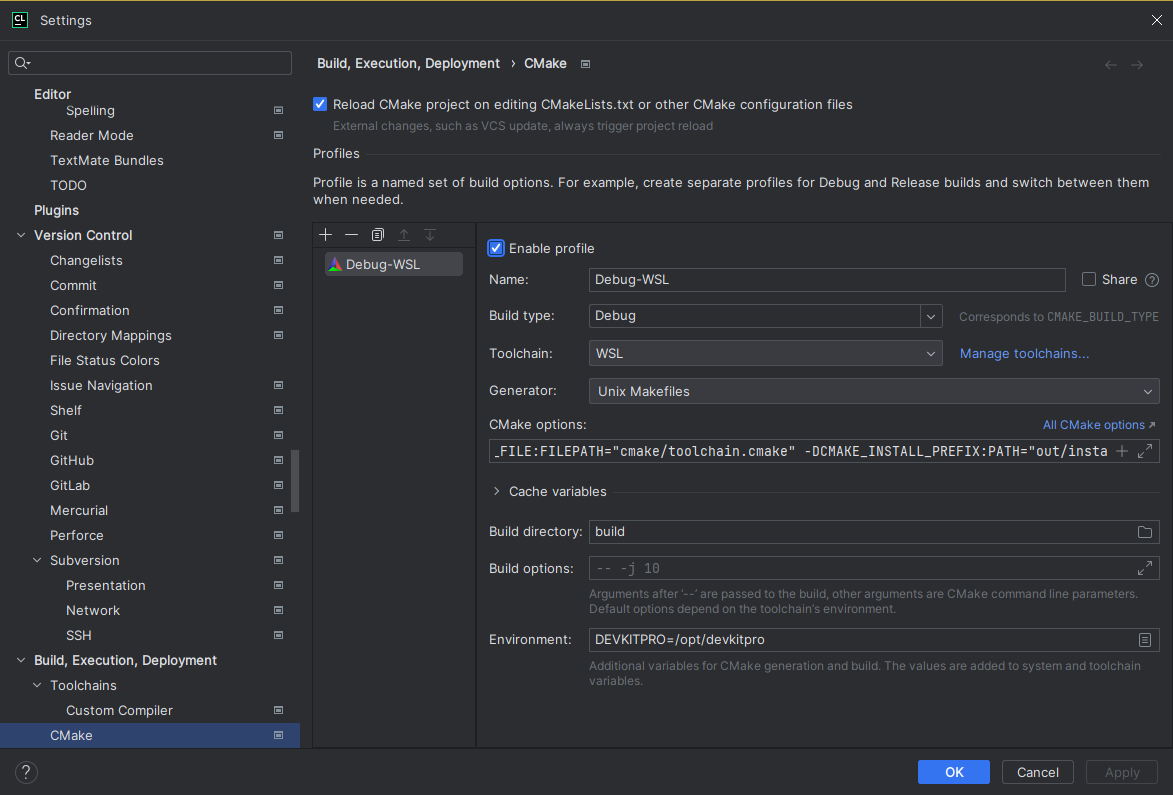Viewport: 1173px width, 795px height.
Task: Open the All CMake options link
Action: point(1099,425)
